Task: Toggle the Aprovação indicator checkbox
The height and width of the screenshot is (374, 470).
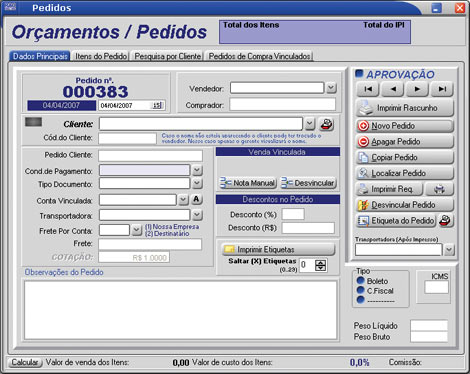Action: tap(359, 74)
